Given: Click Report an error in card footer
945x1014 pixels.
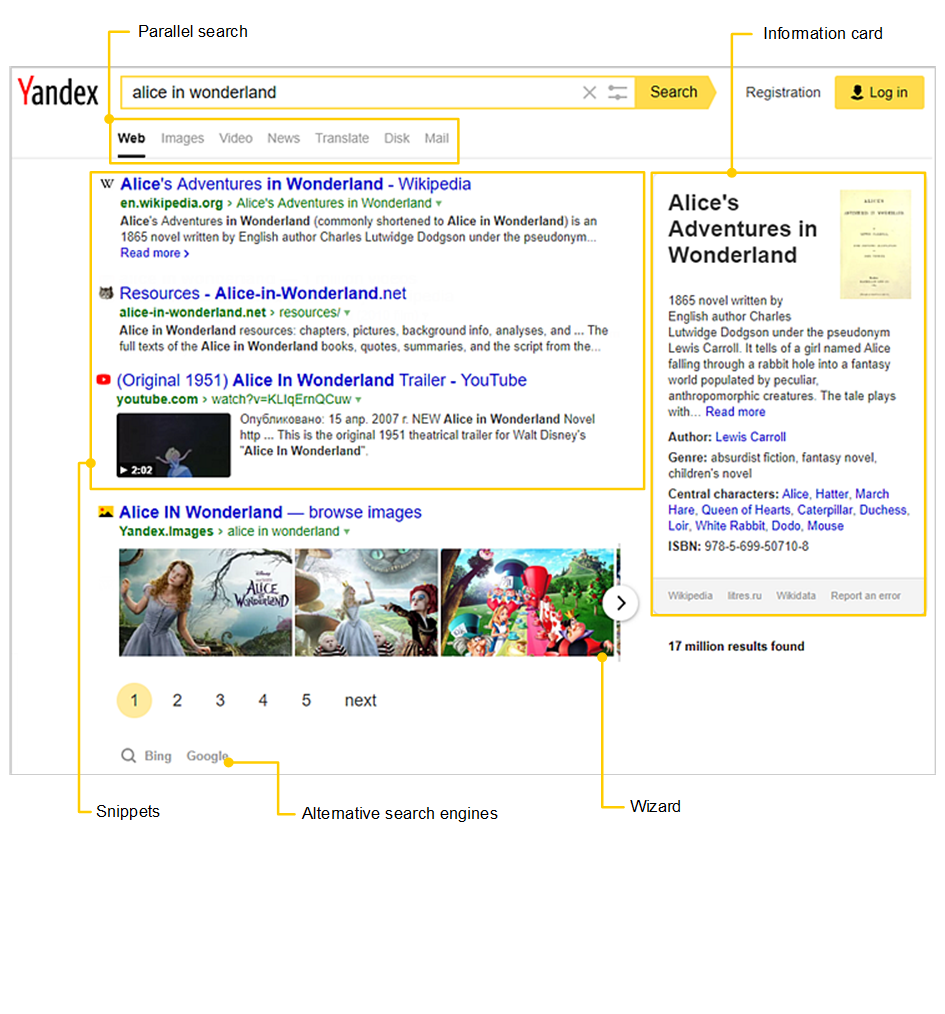Looking at the screenshot, I should [x=865, y=596].
